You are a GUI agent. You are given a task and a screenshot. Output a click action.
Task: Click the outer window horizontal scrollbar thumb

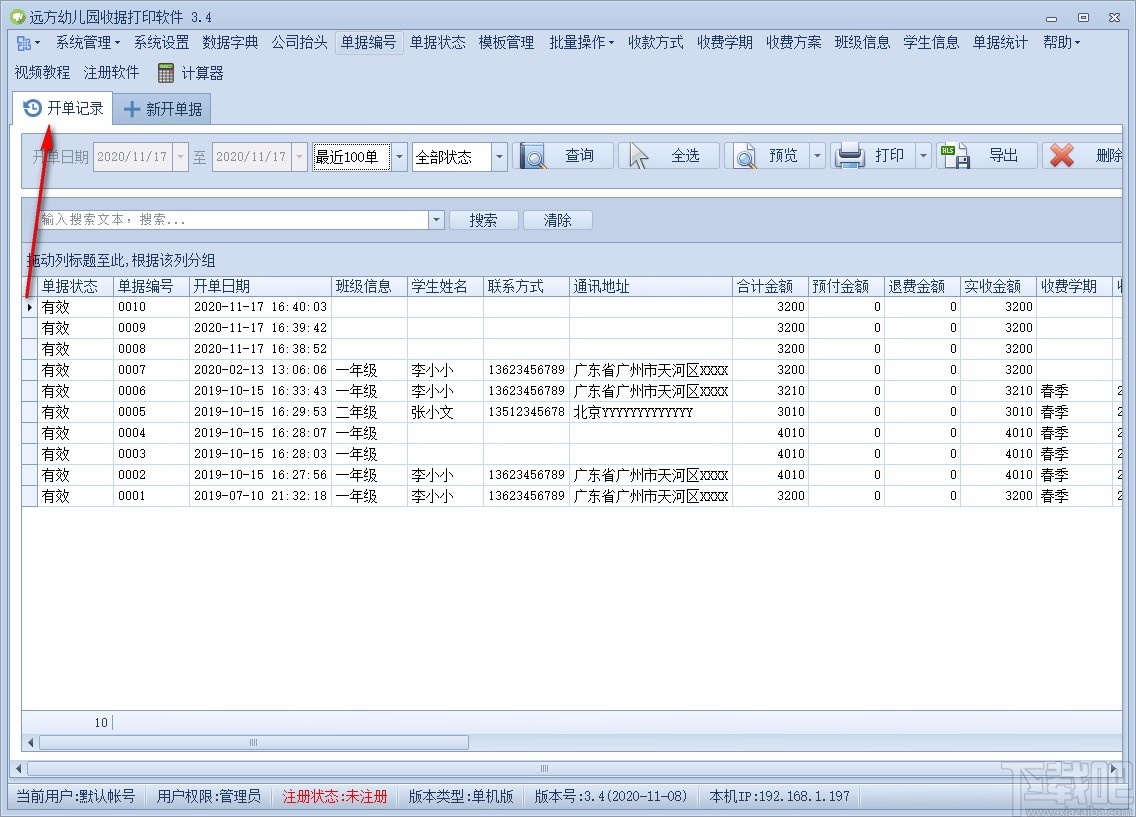click(x=543, y=768)
